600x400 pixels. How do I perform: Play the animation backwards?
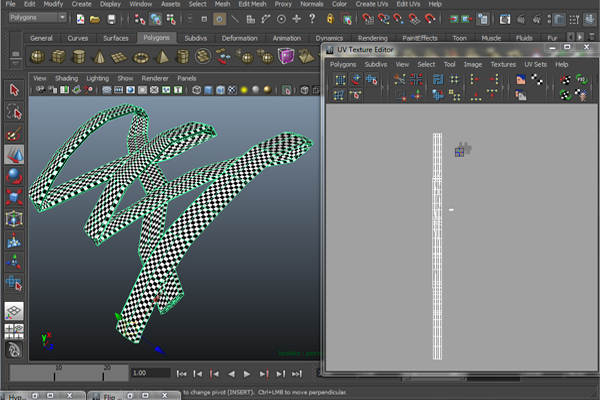pos(231,374)
